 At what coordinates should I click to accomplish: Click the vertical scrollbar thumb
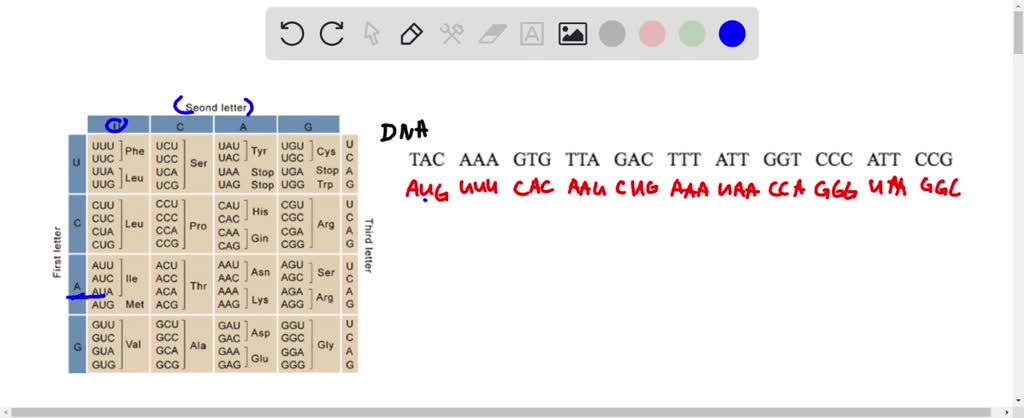[1018, 33]
